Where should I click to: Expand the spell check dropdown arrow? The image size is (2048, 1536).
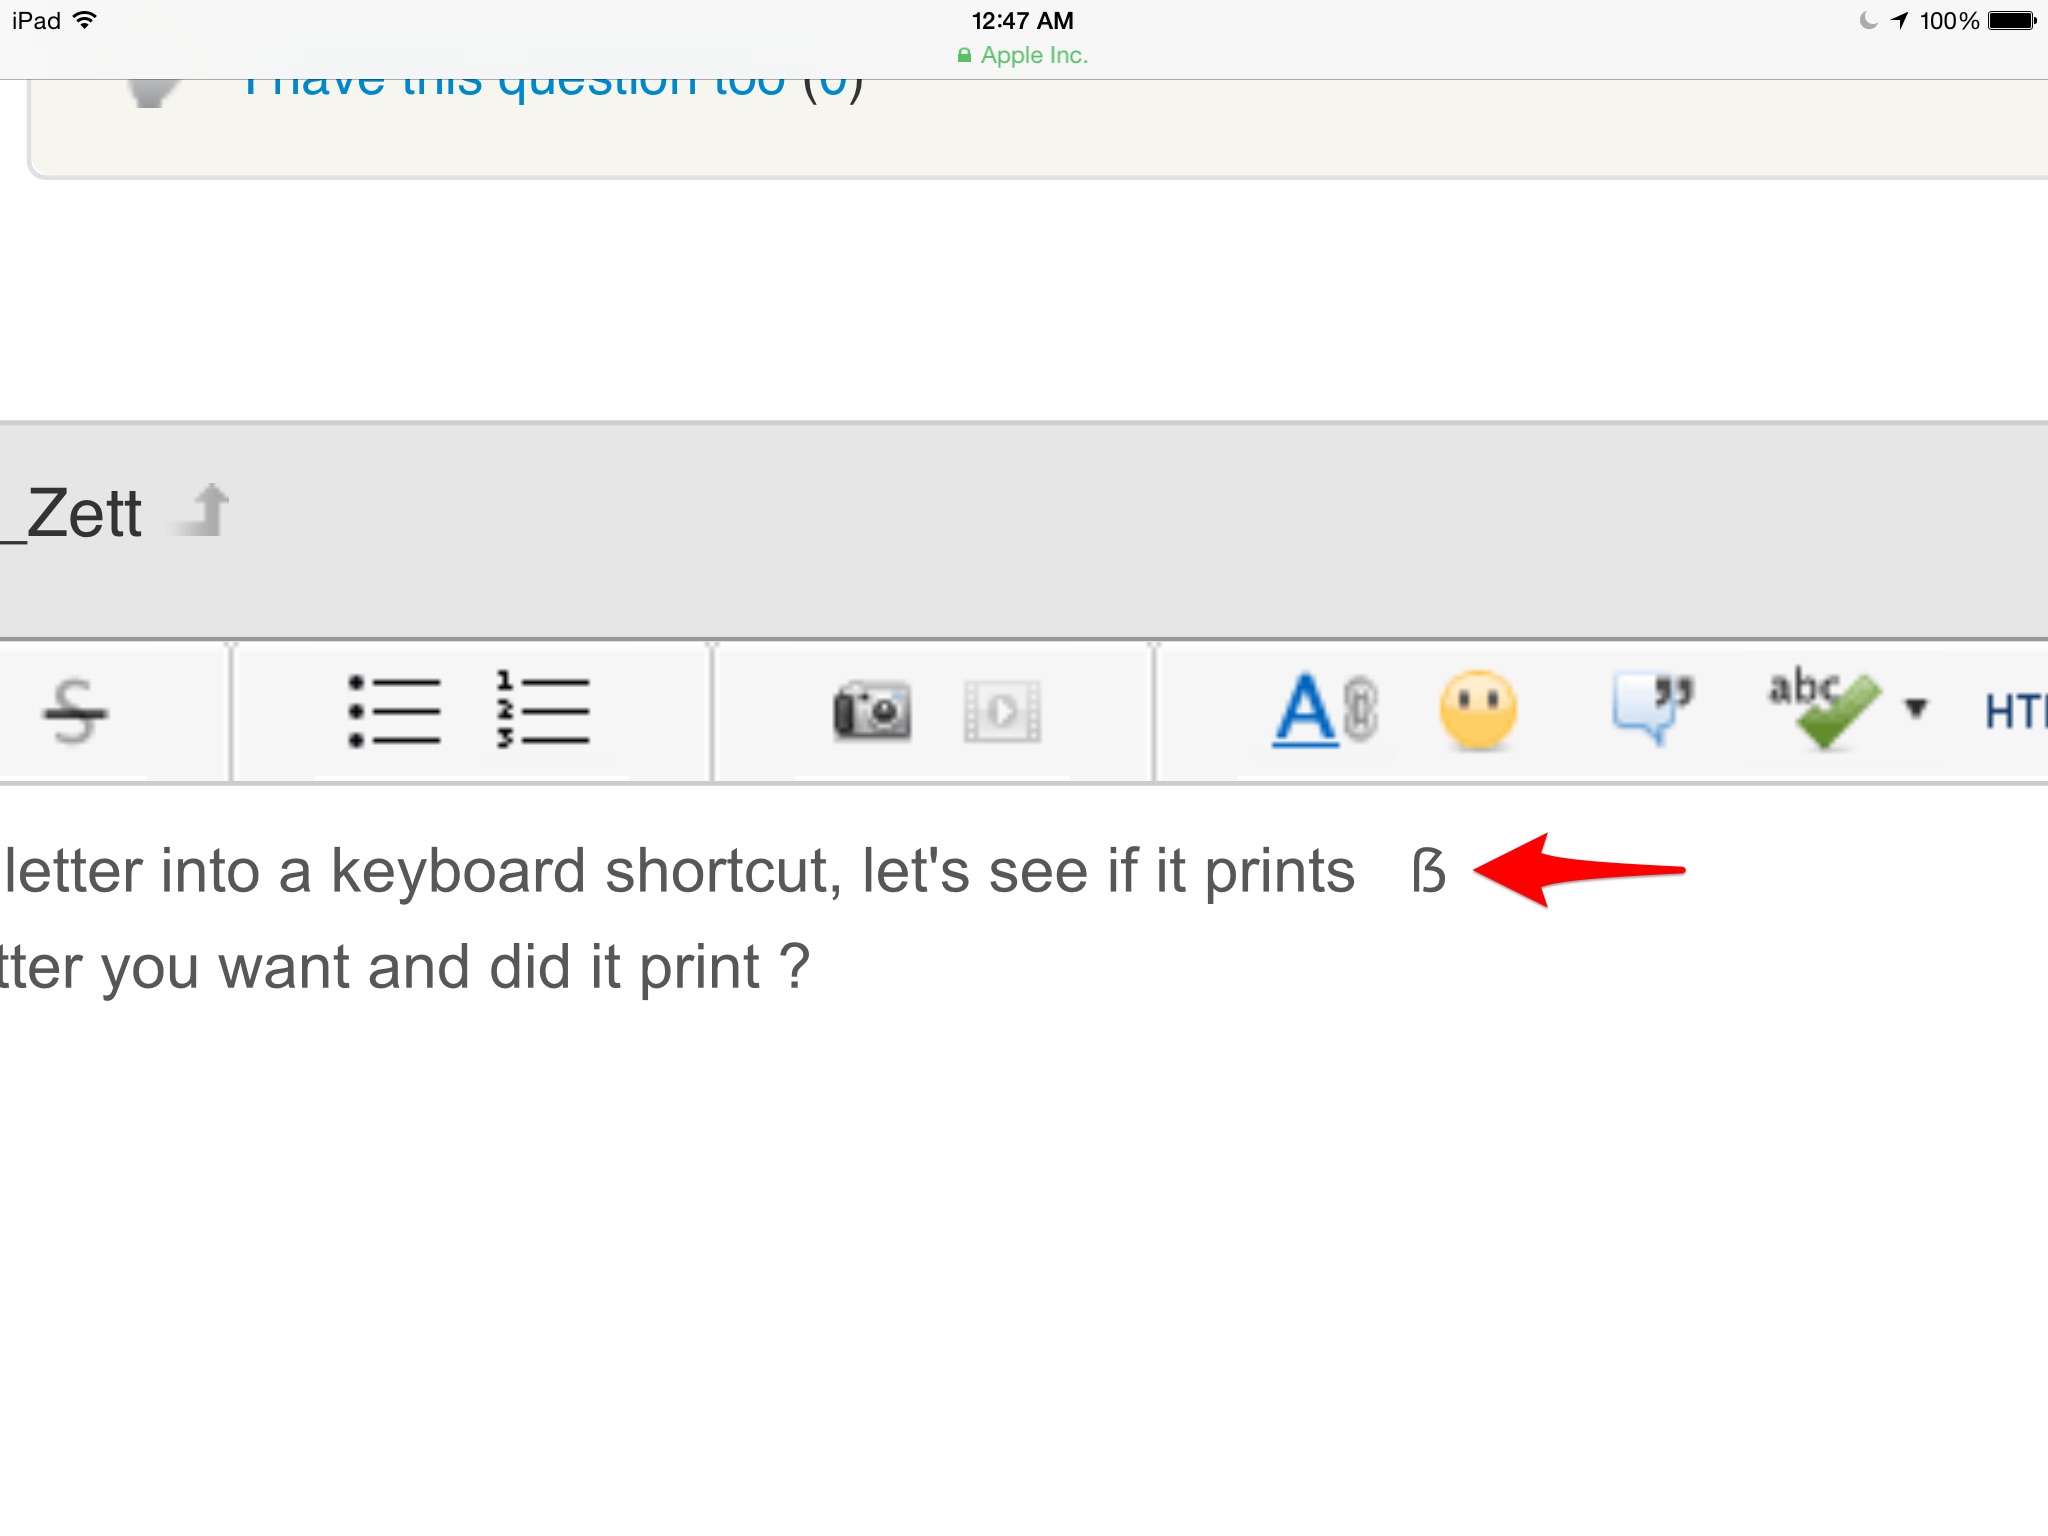[x=1915, y=708]
